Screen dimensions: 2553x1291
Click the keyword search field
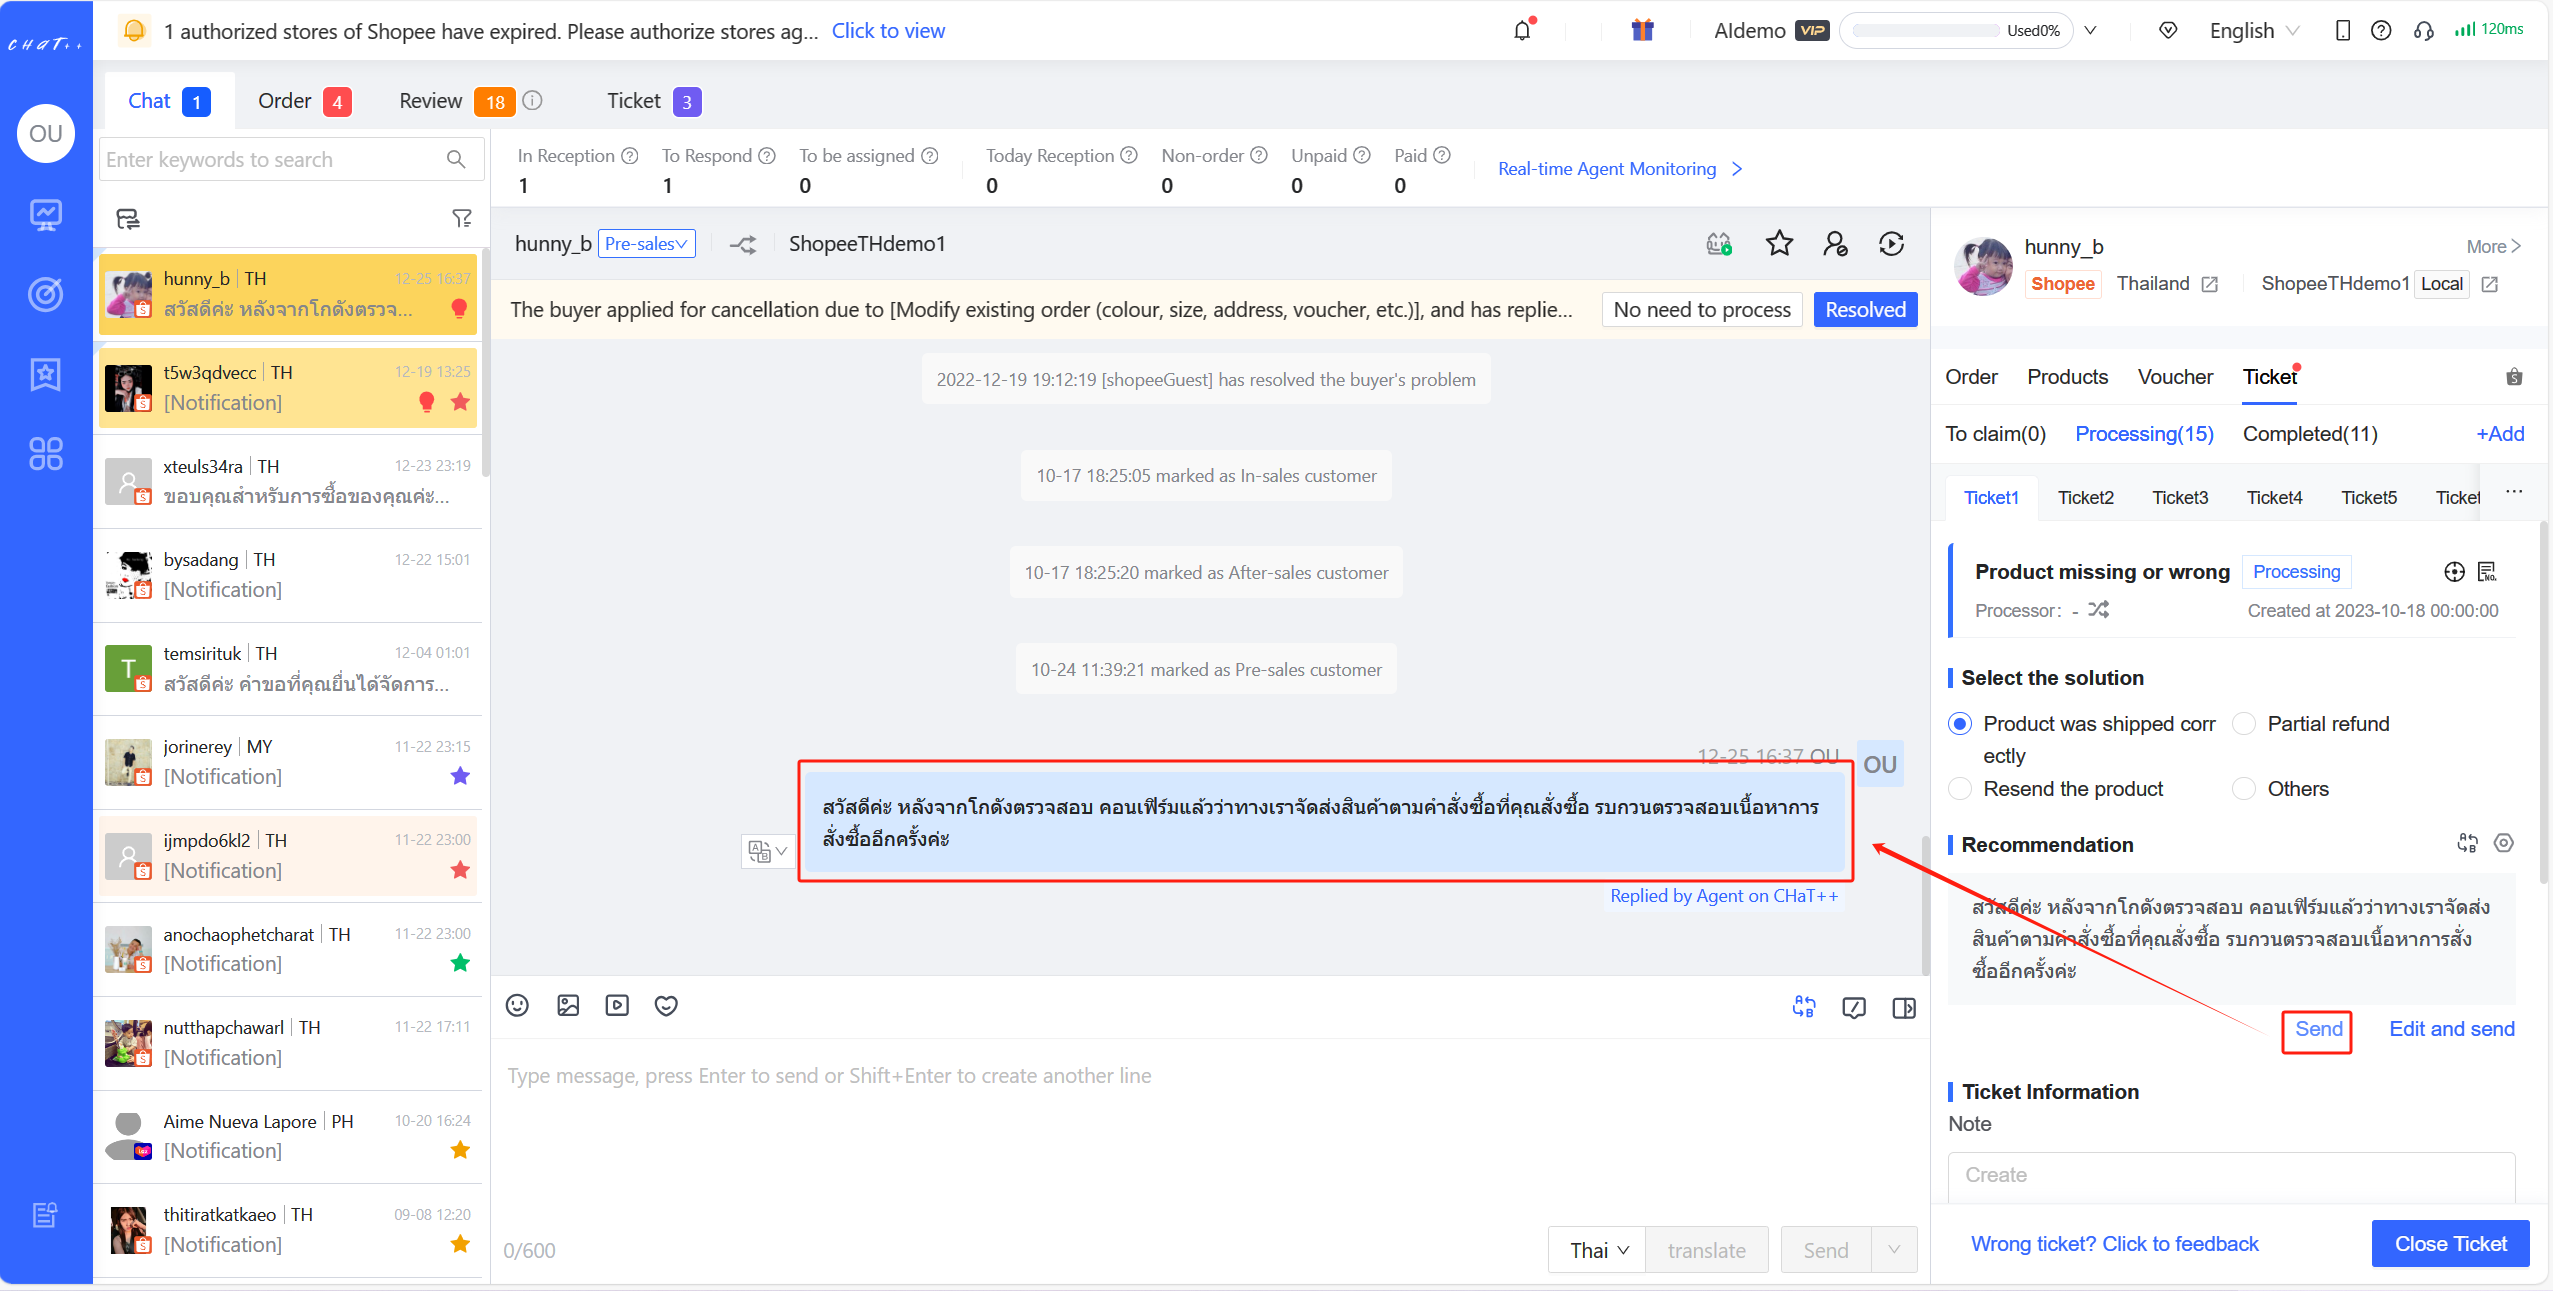tap(290, 159)
